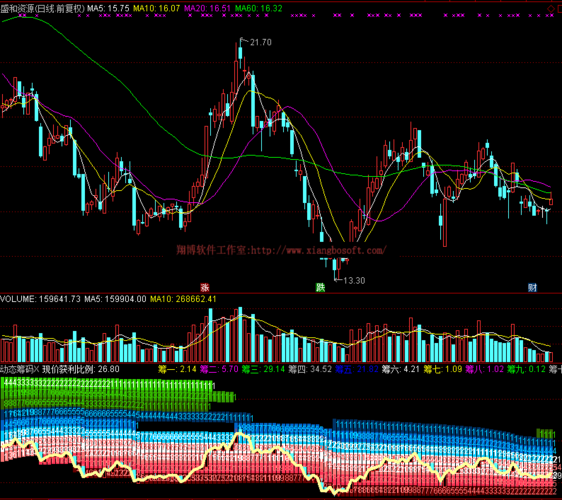Click the red 涨 marker icon

(x=205, y=287)
